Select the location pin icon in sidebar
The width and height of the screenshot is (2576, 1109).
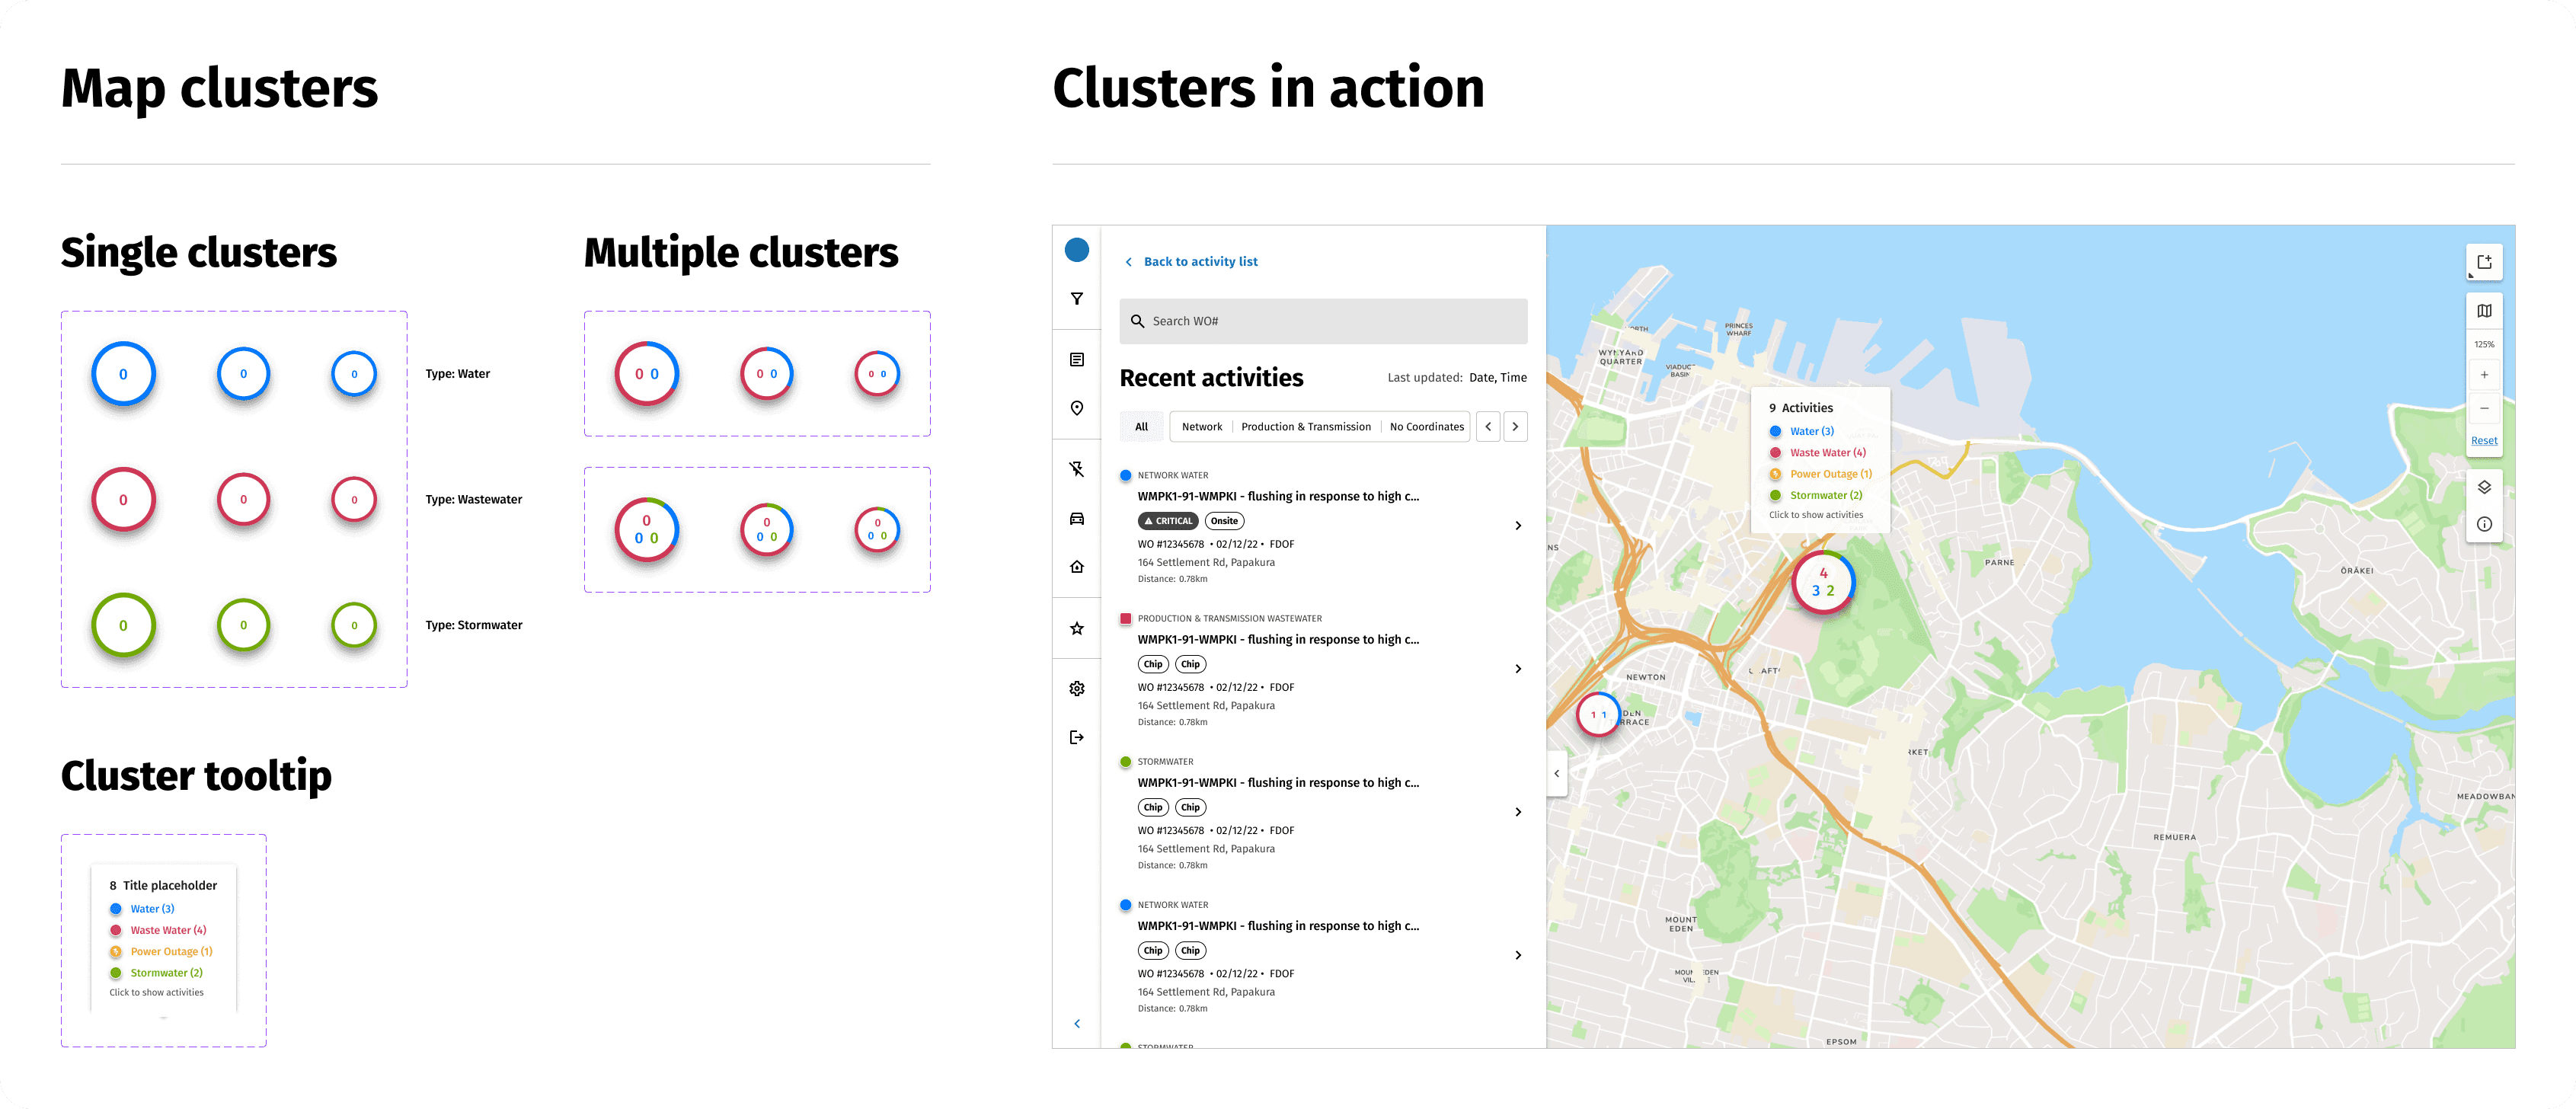1077,408
